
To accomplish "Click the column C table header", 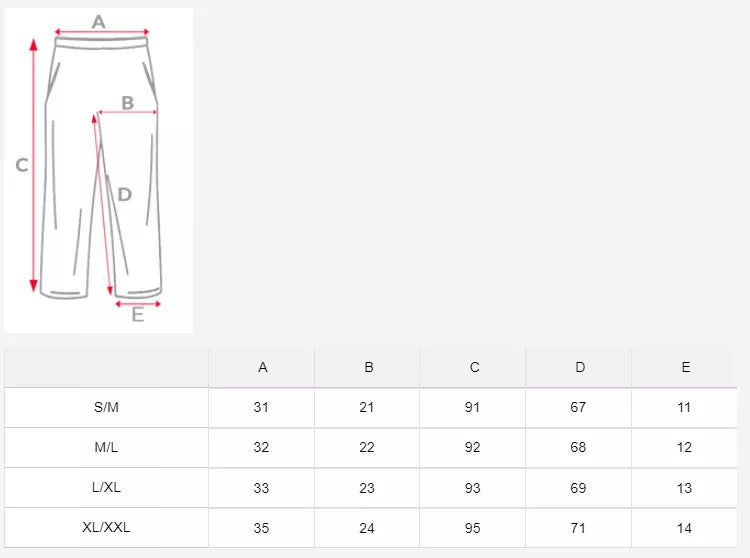I will 474,367.
